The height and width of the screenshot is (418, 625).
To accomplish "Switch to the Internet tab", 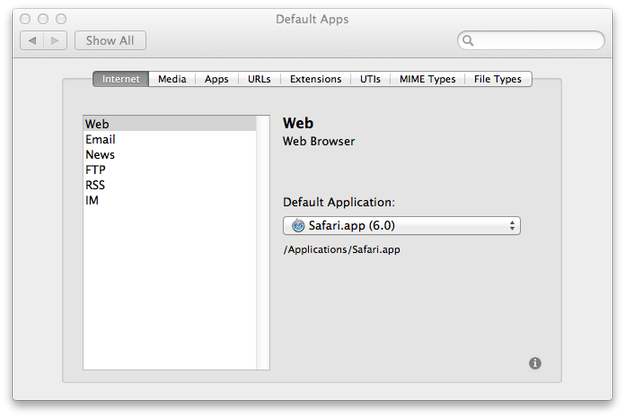I will (x=121, y=79).
